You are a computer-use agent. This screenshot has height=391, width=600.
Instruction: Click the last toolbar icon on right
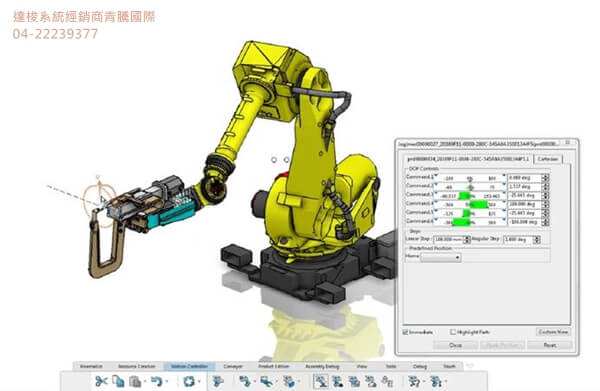click(436, 381)
